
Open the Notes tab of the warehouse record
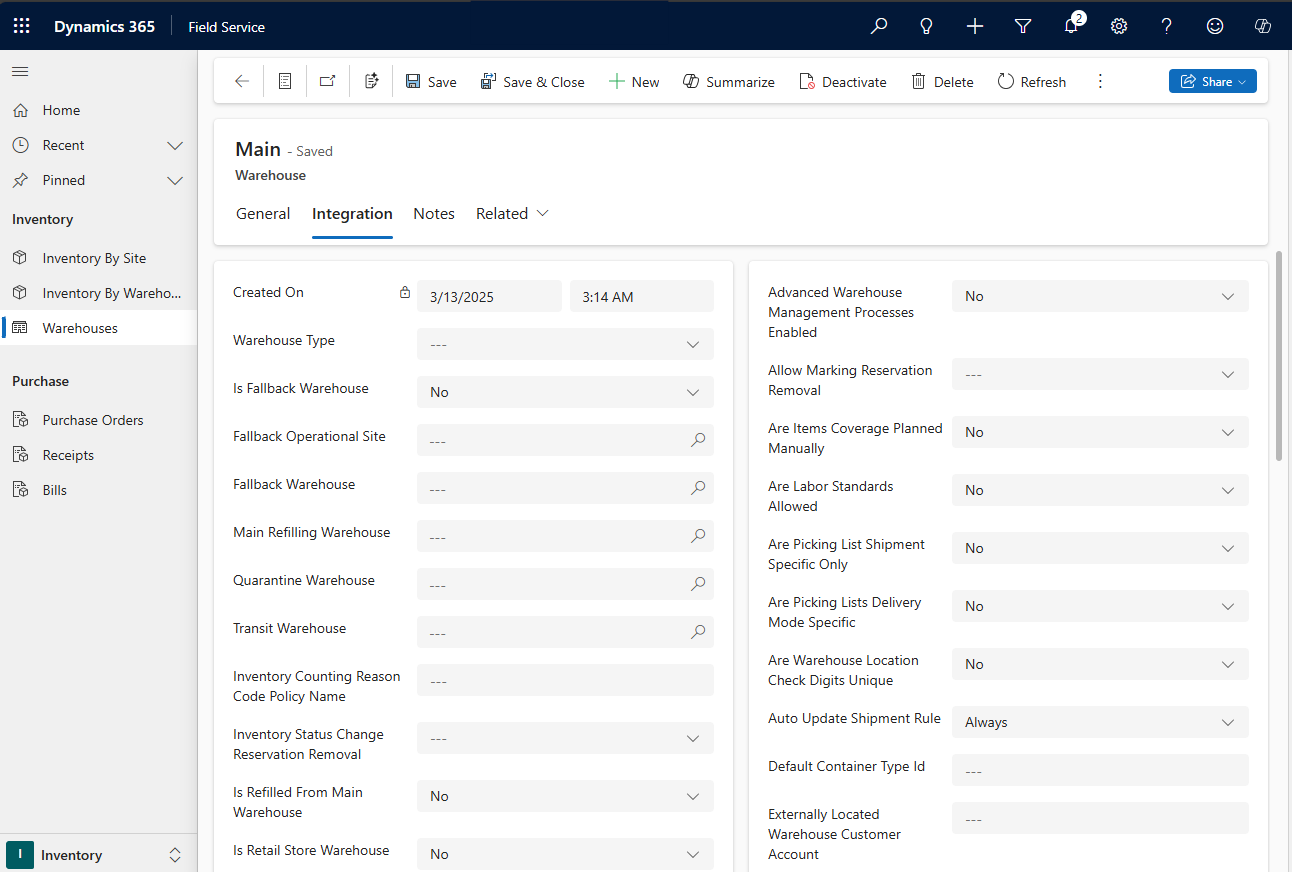coord(433,213)
